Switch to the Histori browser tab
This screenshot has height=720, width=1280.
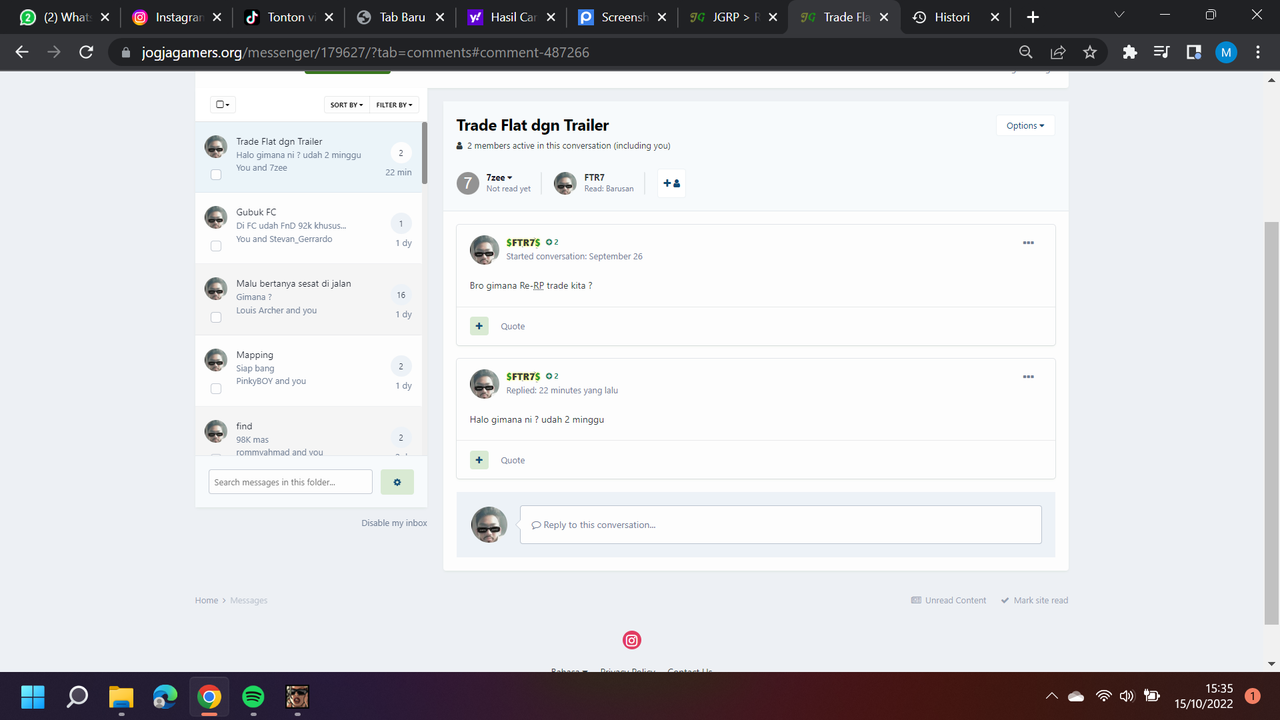(x=956, y=17)
